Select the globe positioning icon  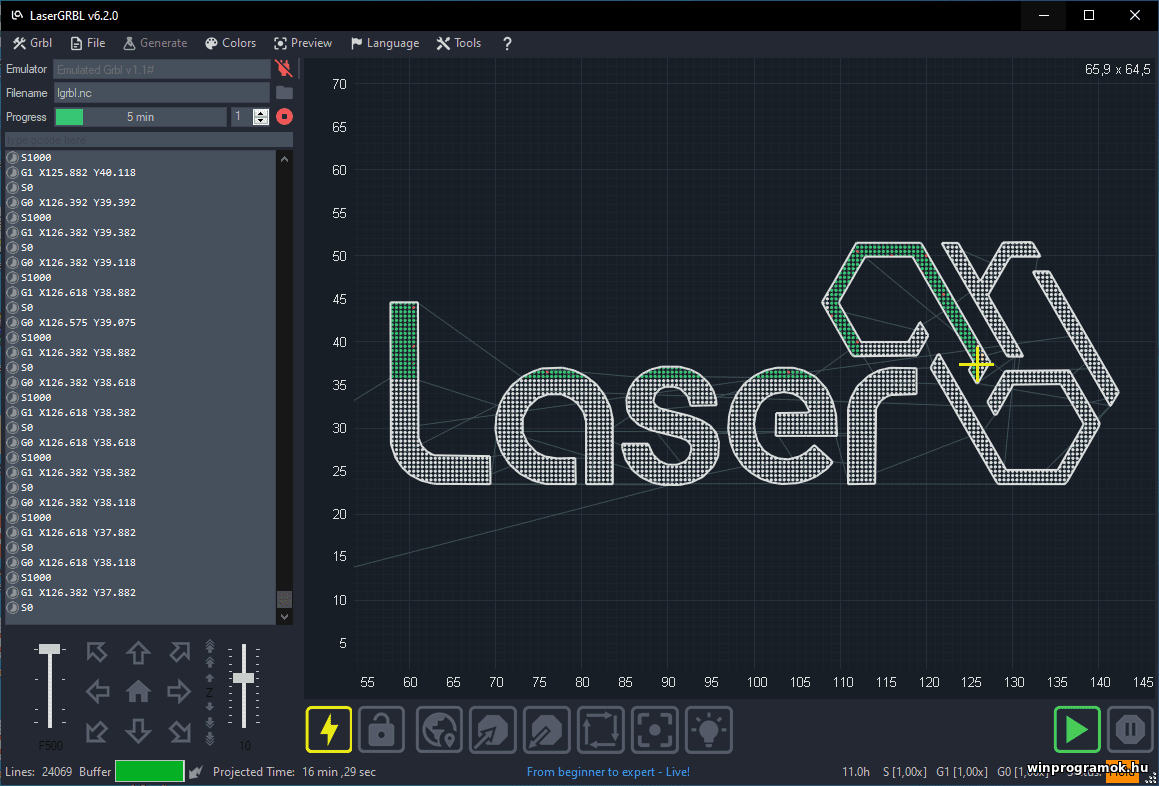[x=438, y=729]
